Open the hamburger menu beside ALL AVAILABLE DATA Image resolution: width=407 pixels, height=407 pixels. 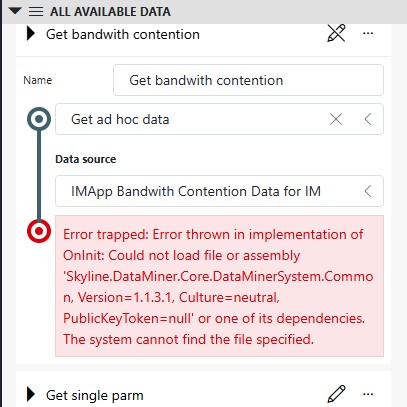tap(36, 12)
